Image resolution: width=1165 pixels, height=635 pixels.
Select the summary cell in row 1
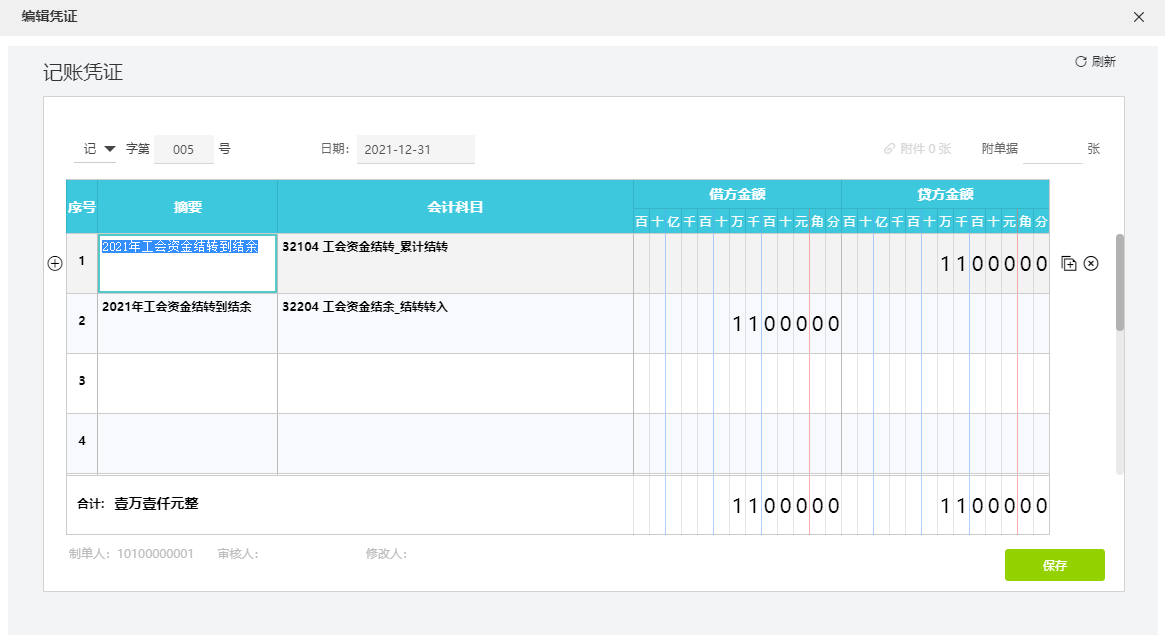coord(187,264)
